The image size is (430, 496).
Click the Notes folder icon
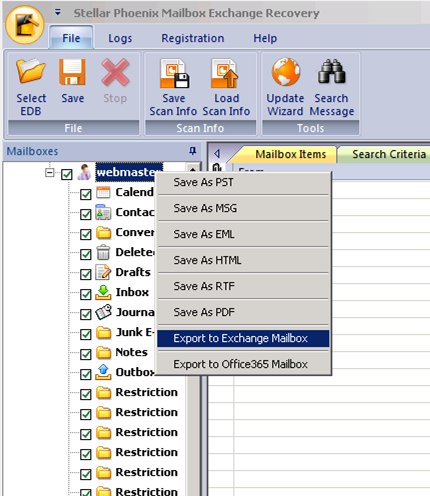click(x=104, y=352)
